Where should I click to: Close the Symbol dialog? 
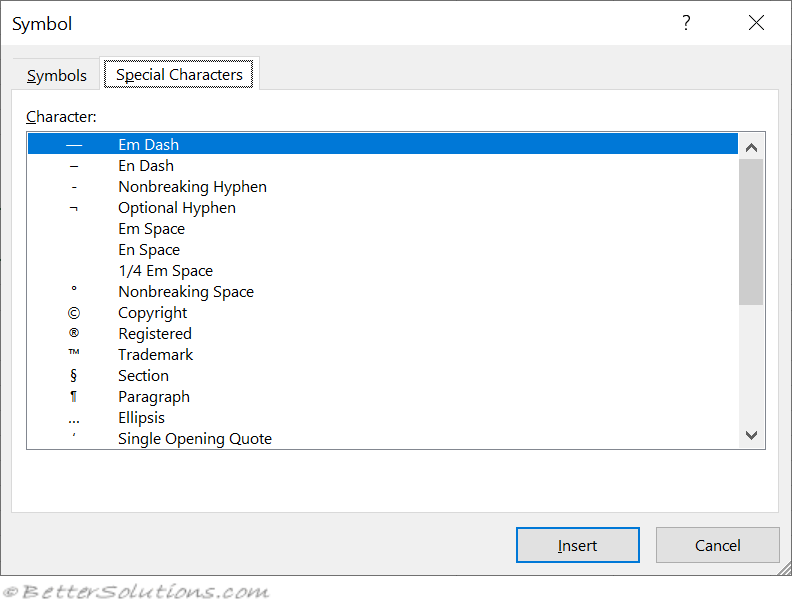[x=756, y=23]
